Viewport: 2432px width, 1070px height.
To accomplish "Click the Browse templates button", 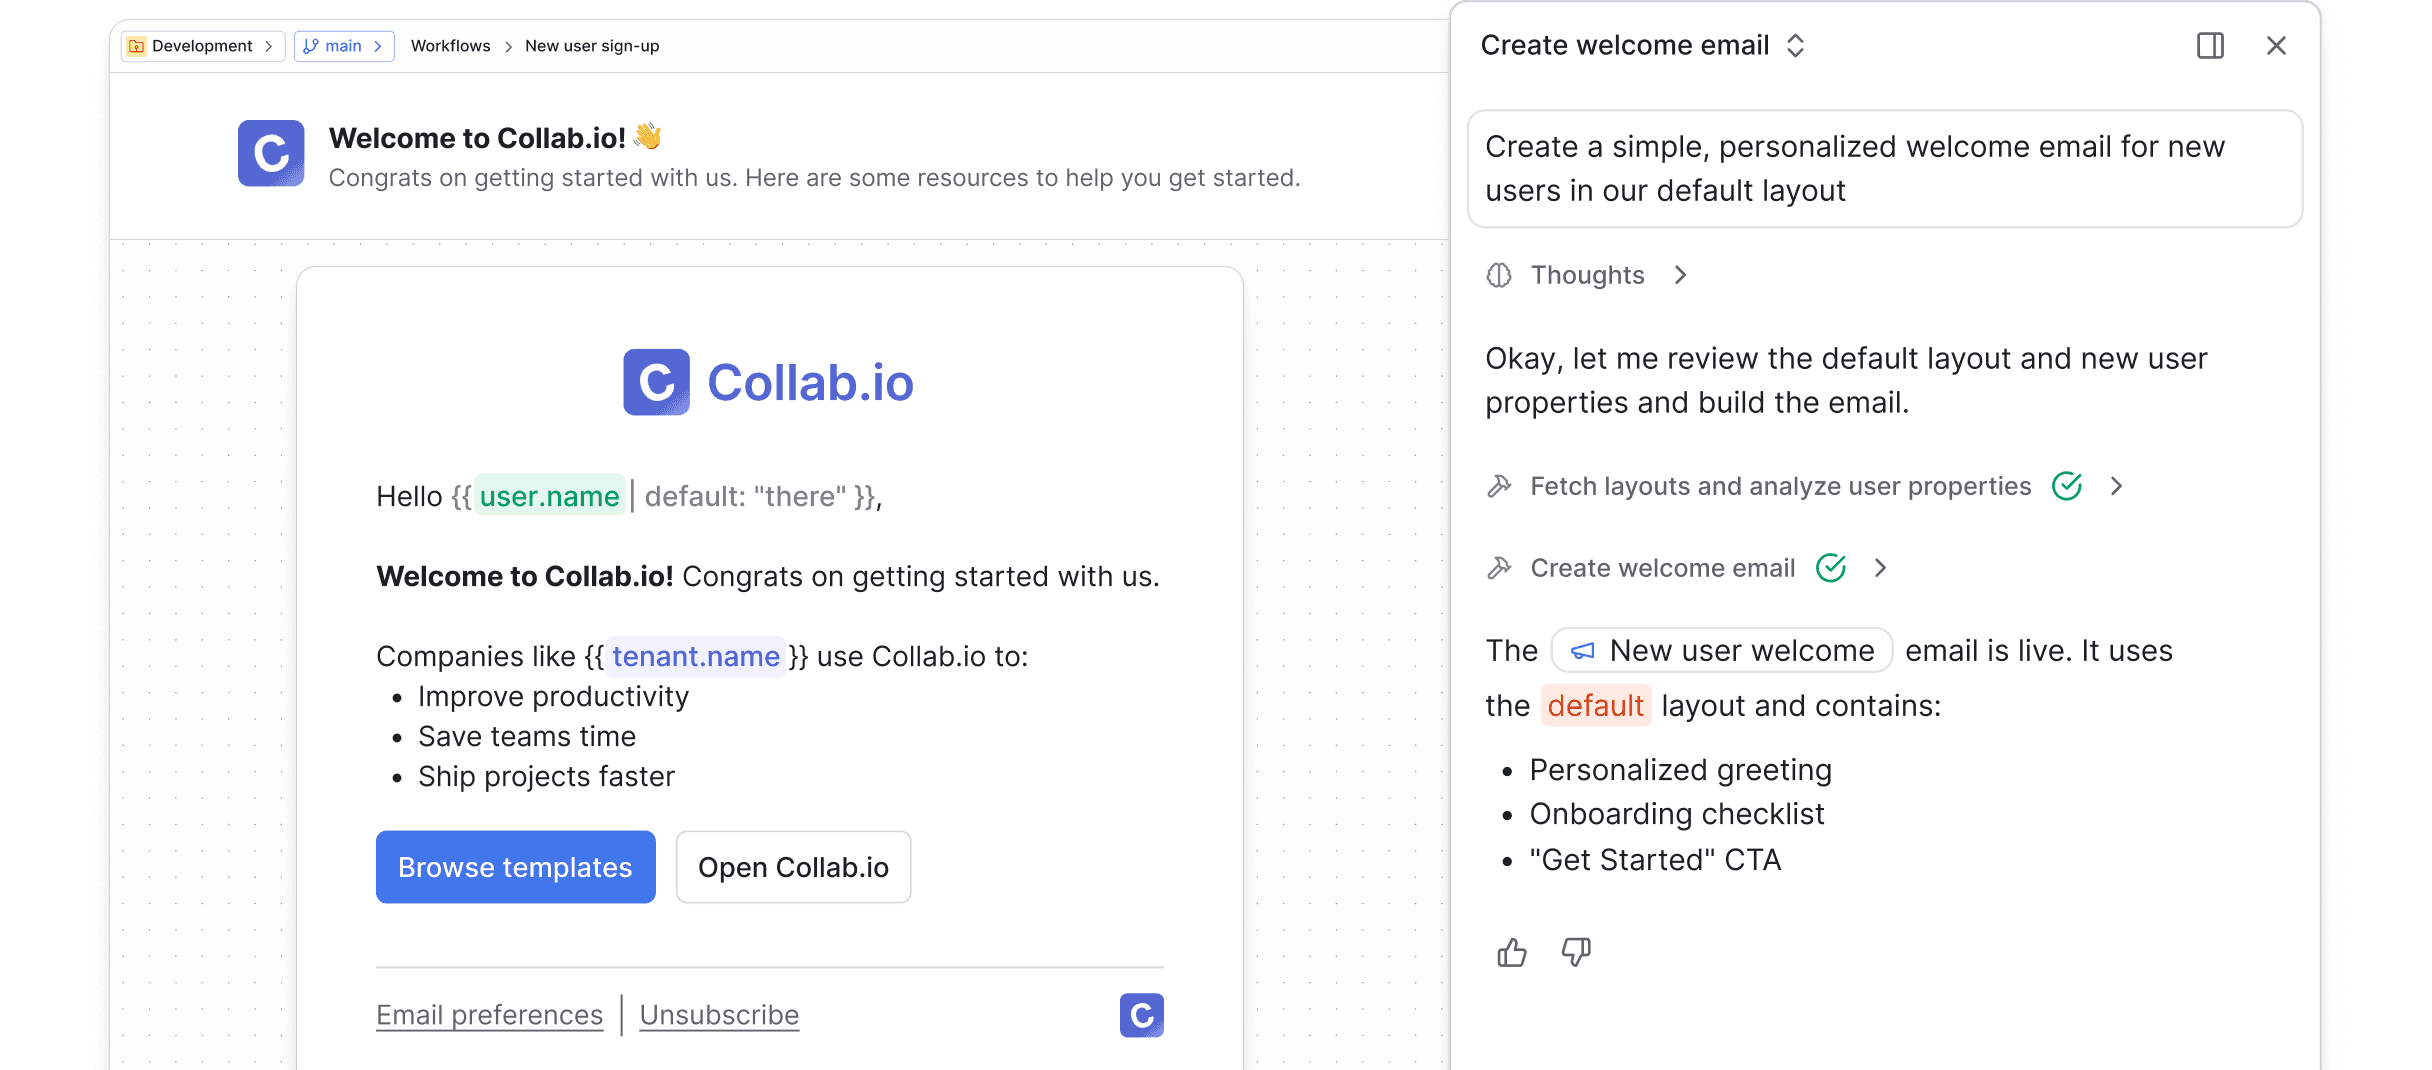I will click(x=515, y=867).
